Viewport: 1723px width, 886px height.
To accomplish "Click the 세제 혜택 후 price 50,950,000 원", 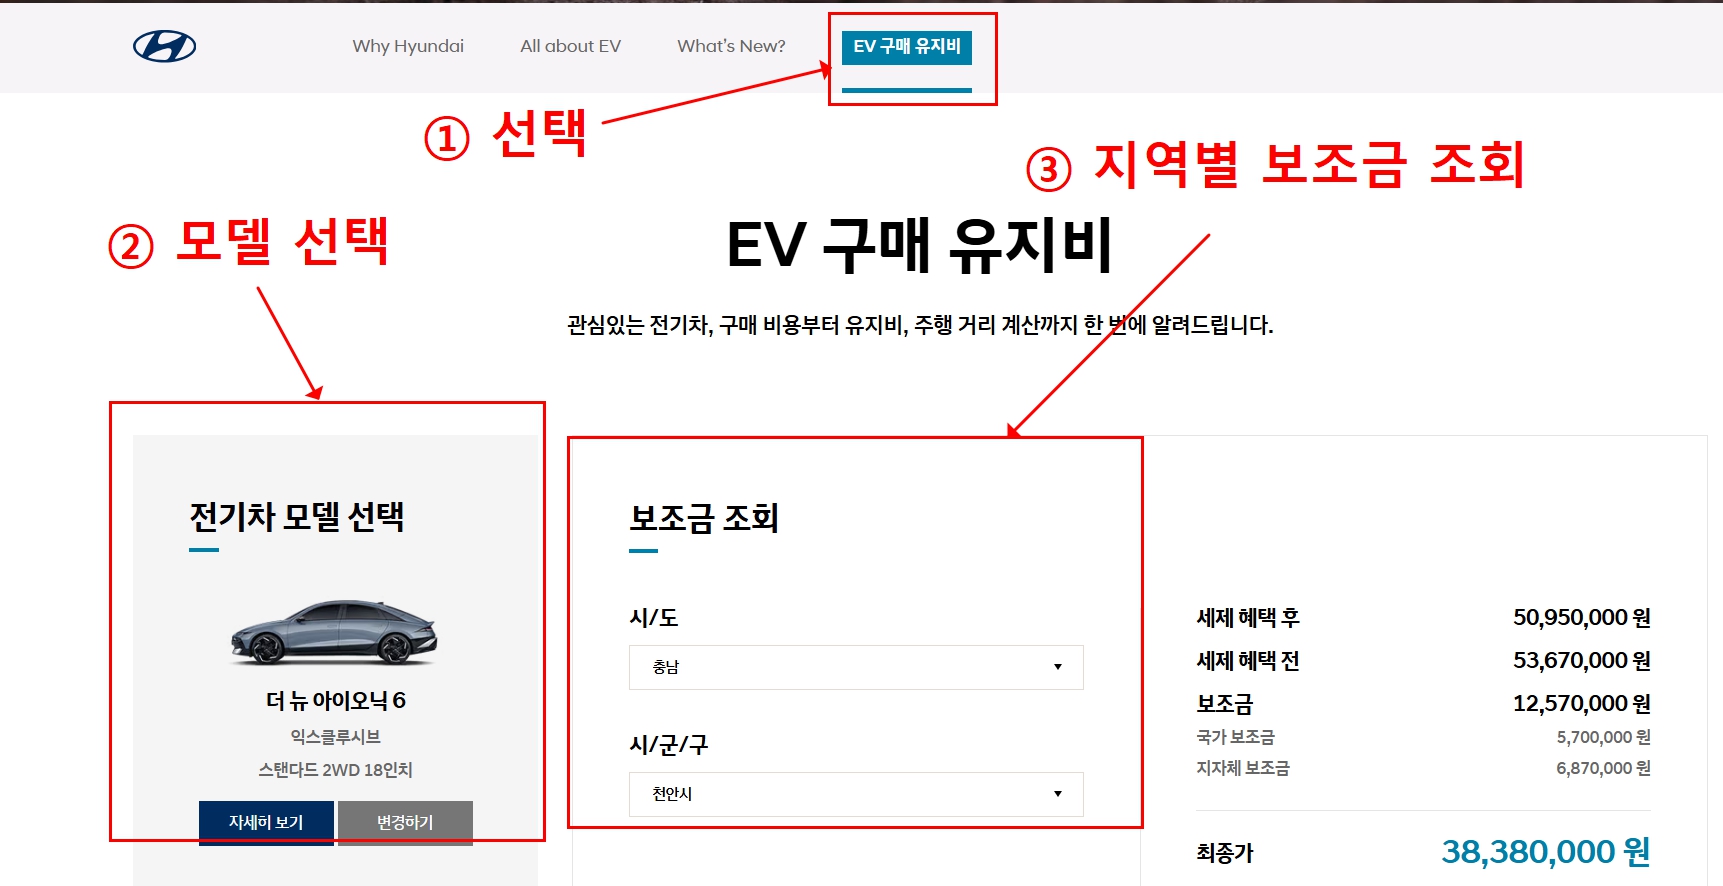I will [x=1581, y=617].
